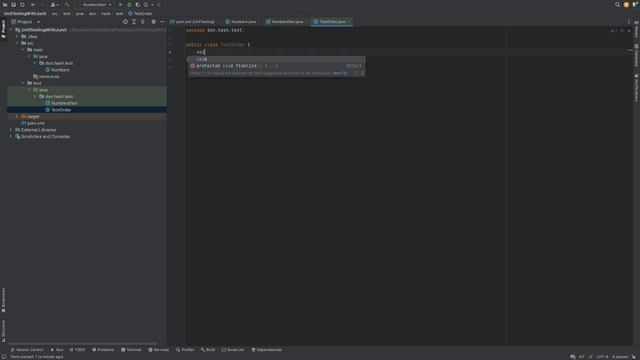640x360 pixels.
Task: Click the 4 spaces indent status widget
Action: [x=620, y=357]
